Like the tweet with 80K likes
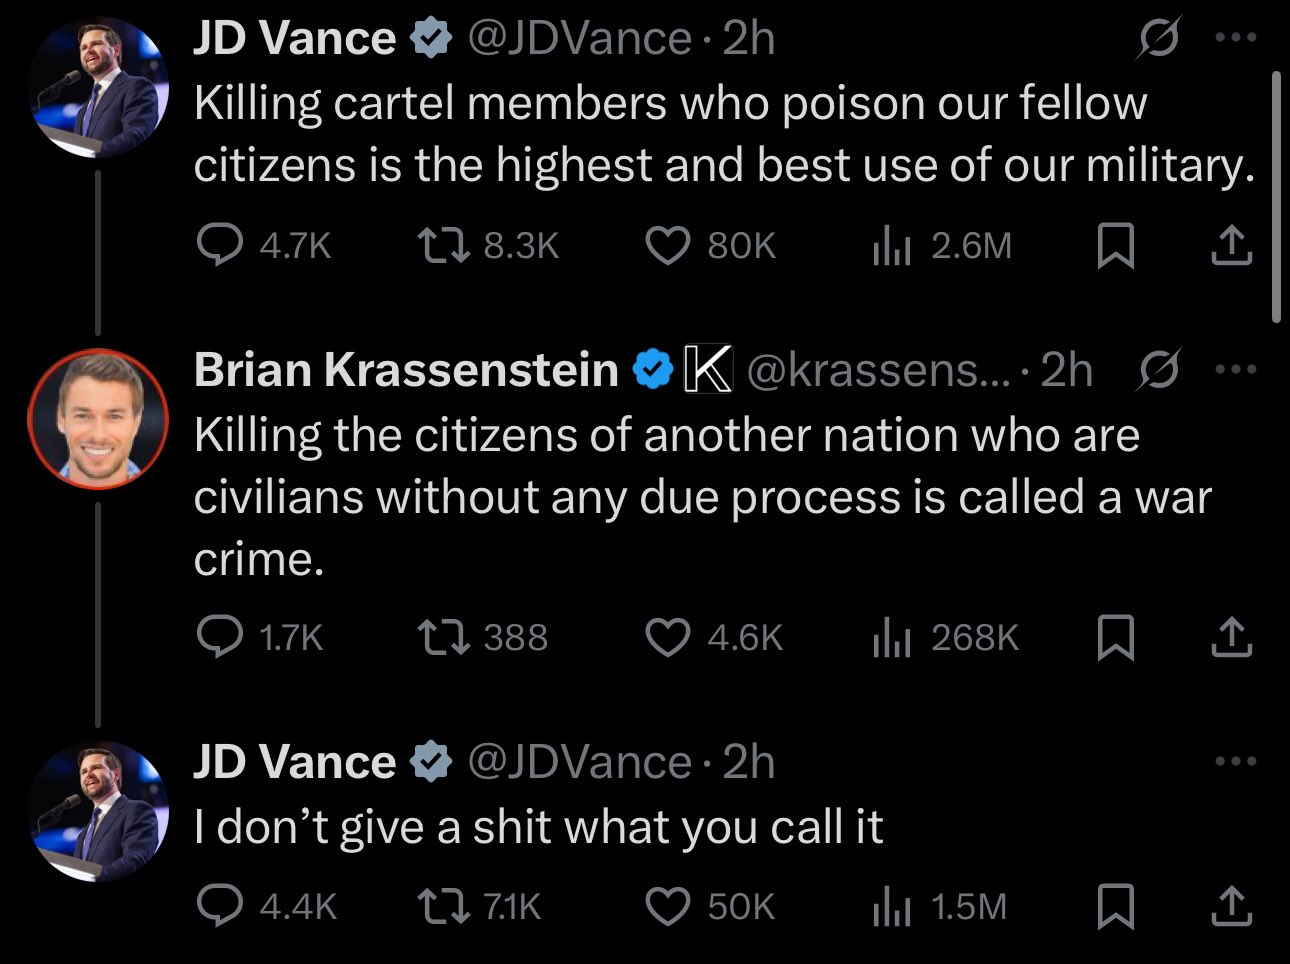 coord(668,246)
